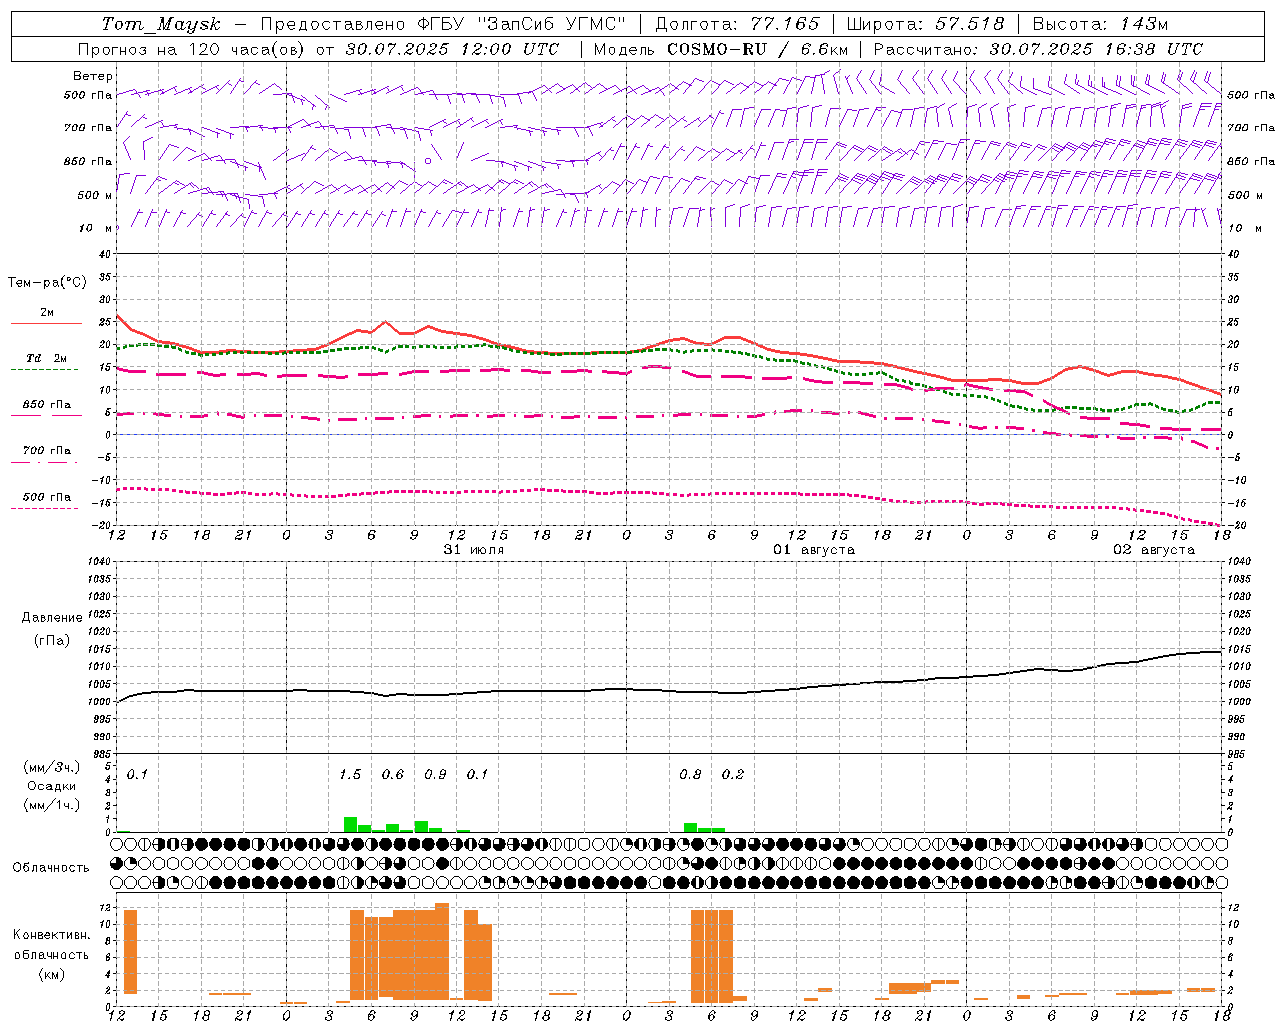This screenshot has width=1280, height=1024.
Task: Click the Тем-ра(°C) axis label
Action: point(47,283)
